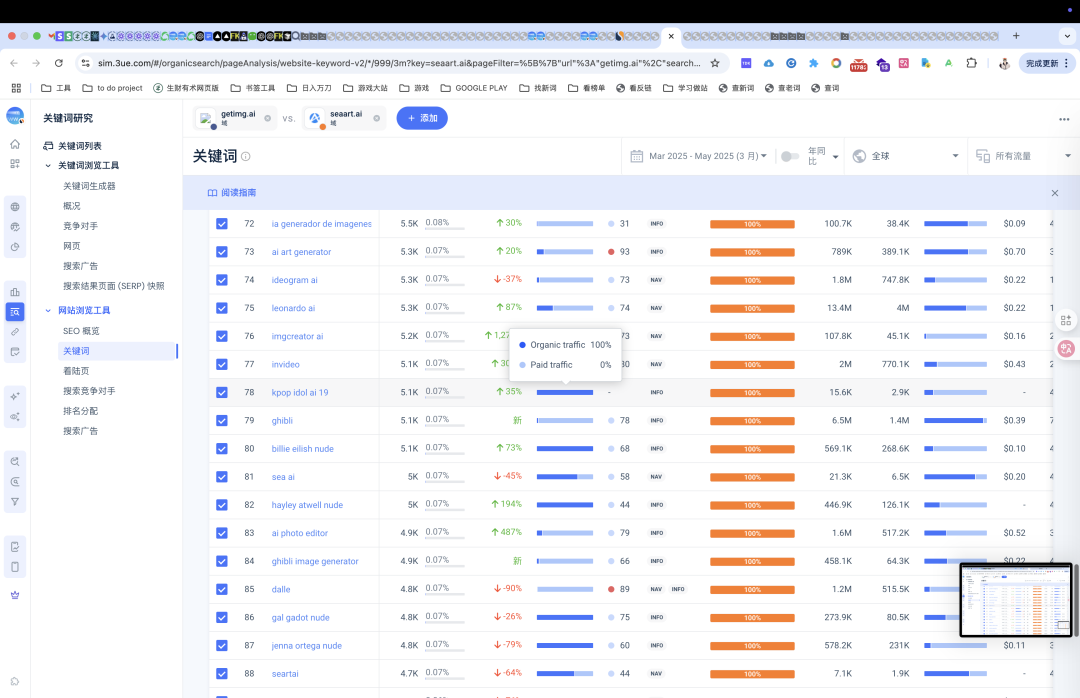This screenshot has height=698, width=1080.
Task: Uncheck the invideo row checkbox
Action: click(x=222, y=365)
